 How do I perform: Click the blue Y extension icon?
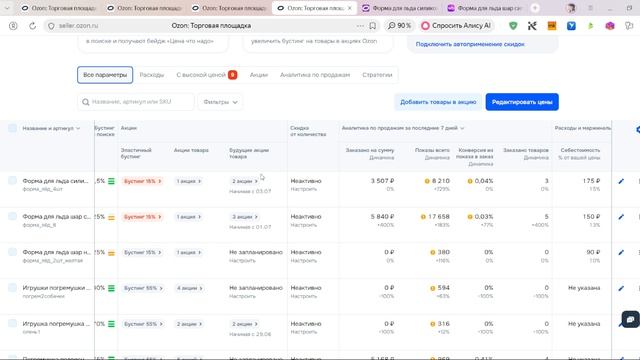571,26
